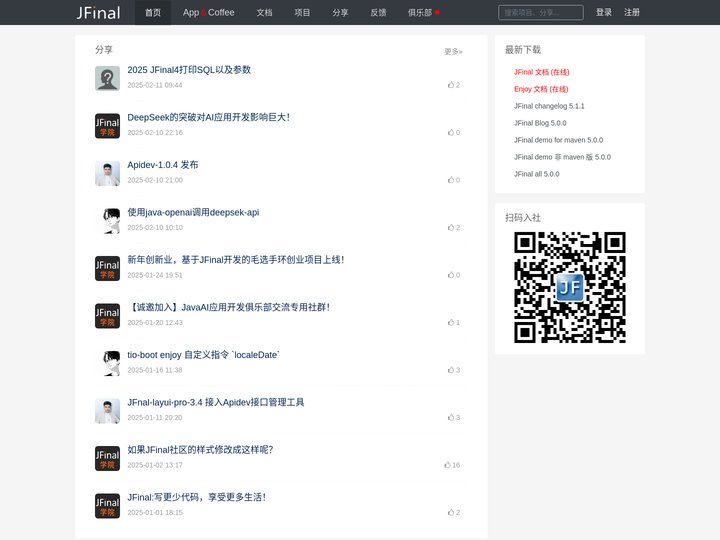Go to the 文档 nav item
This screenshot has width=720, height=540.
point(264,12)
